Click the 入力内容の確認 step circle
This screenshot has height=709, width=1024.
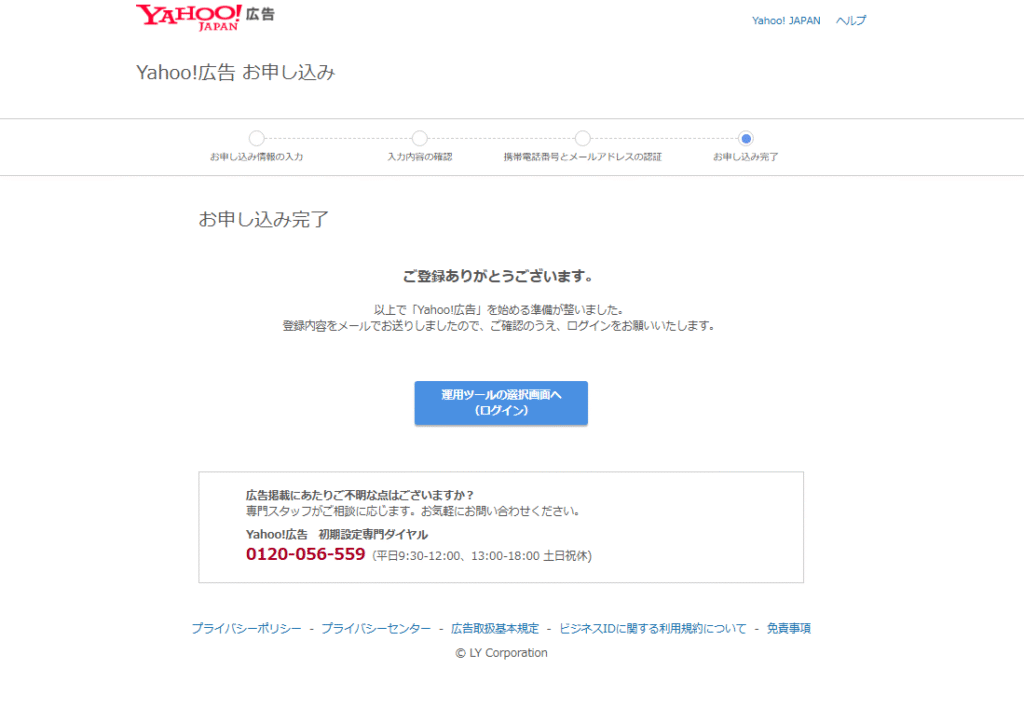[x=419, y=138]
